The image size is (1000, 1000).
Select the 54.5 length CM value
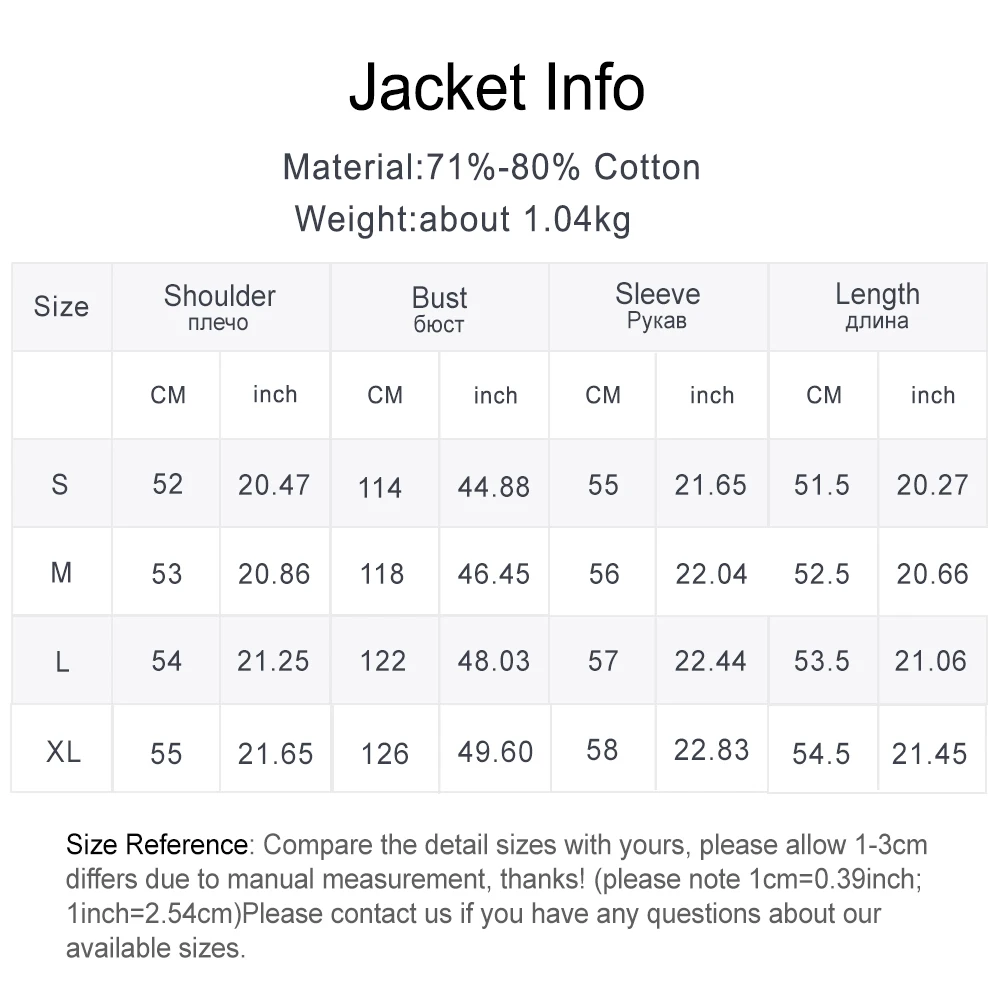tap(821, 754)
